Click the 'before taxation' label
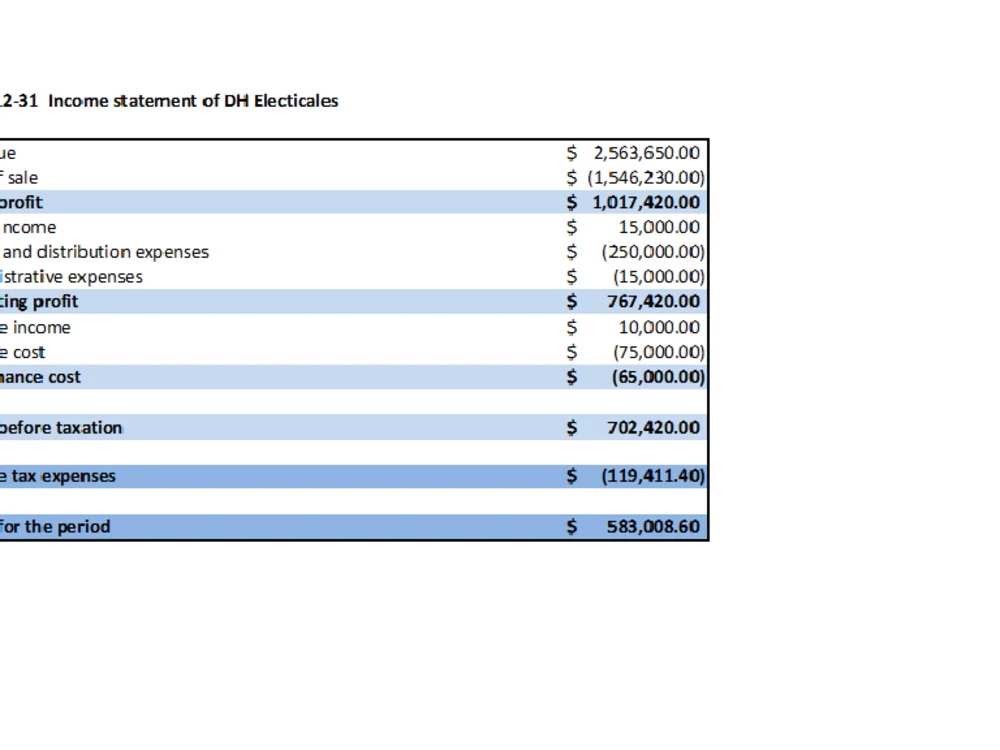 (x=61, y=427)
